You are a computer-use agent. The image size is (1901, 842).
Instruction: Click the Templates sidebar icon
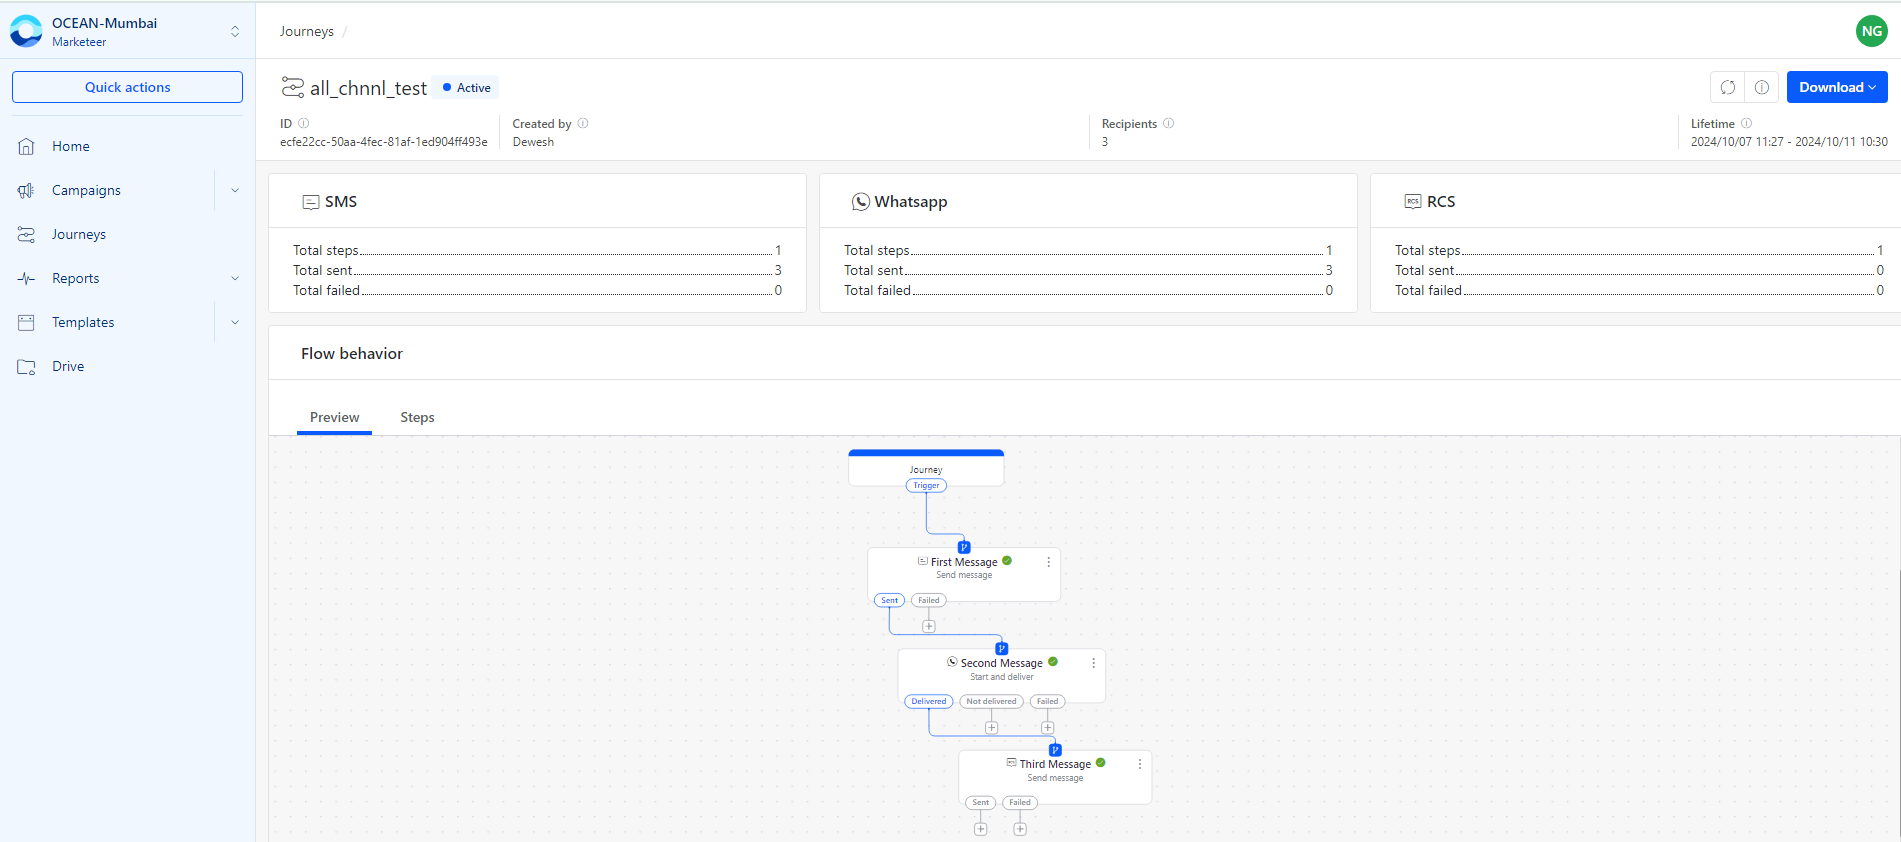click(26, 322)
